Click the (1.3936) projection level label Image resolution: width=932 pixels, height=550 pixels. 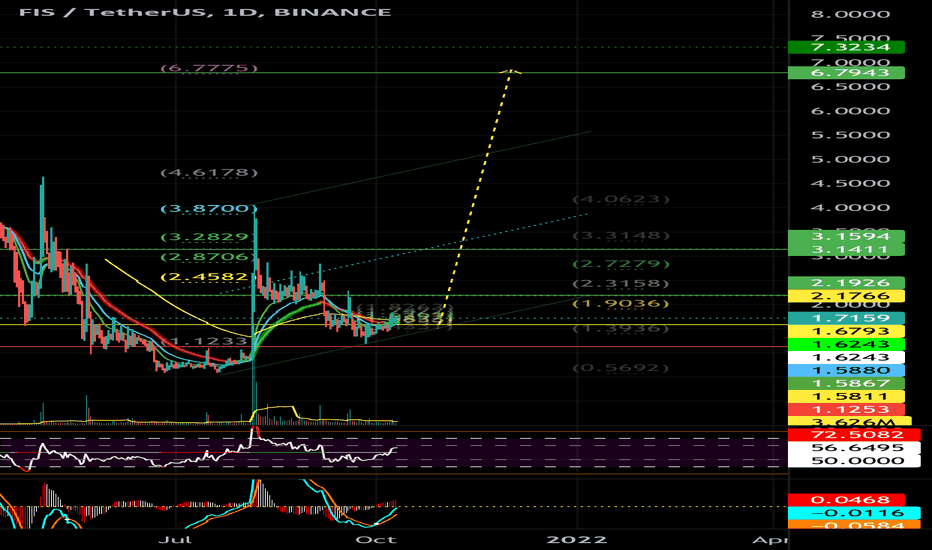coord(621,328)
